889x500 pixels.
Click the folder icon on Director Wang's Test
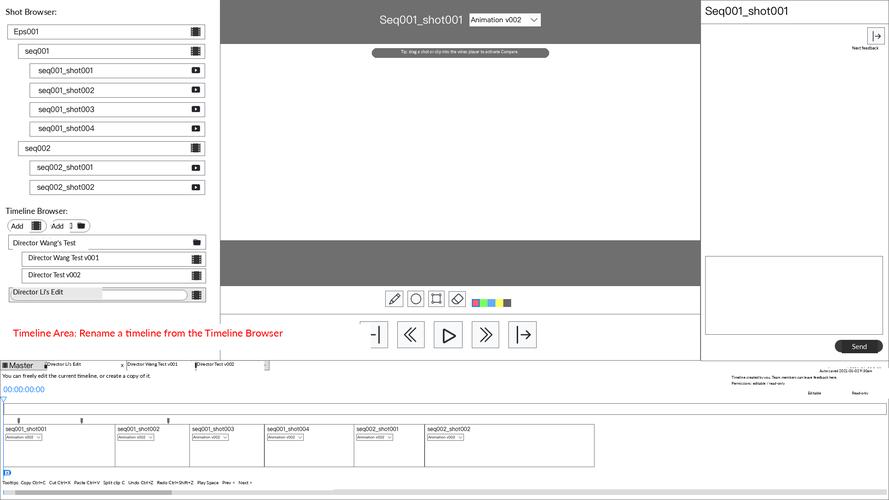pyautogui.click(x=197, y=243)
